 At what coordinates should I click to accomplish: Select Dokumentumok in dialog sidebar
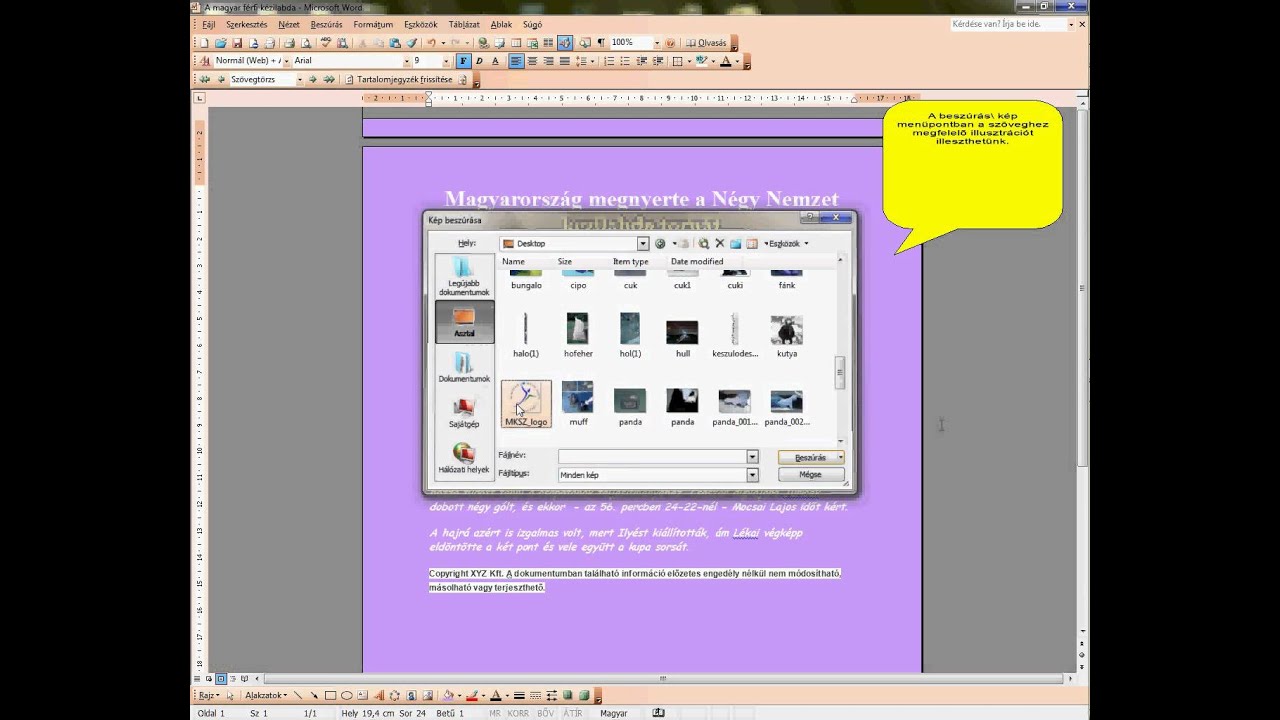pyautogui.click(x=464, y=367)
